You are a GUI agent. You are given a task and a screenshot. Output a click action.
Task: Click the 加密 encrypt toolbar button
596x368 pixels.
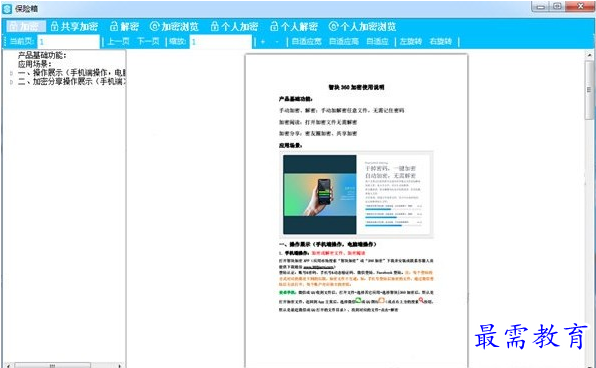(26, 27)
